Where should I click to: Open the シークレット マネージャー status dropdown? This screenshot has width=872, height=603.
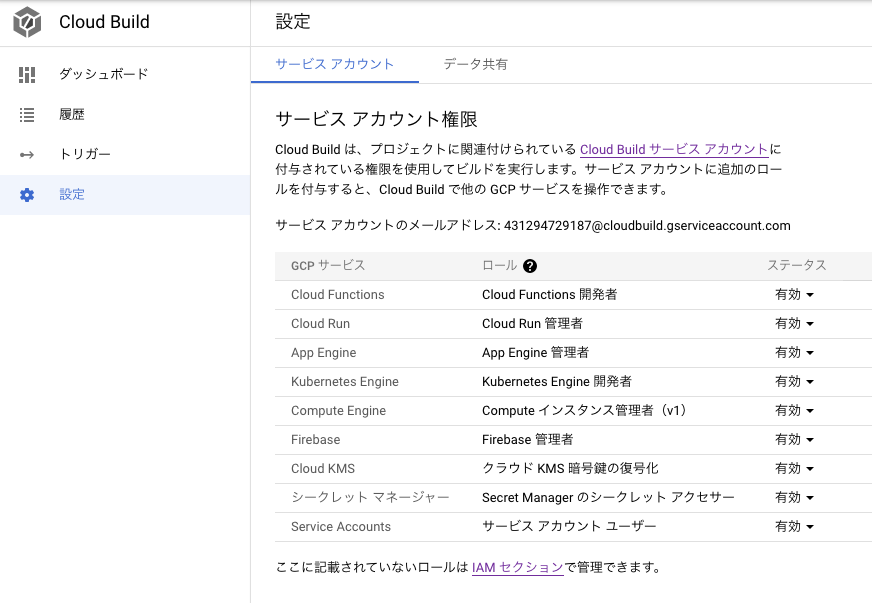(x=794, y=497)
